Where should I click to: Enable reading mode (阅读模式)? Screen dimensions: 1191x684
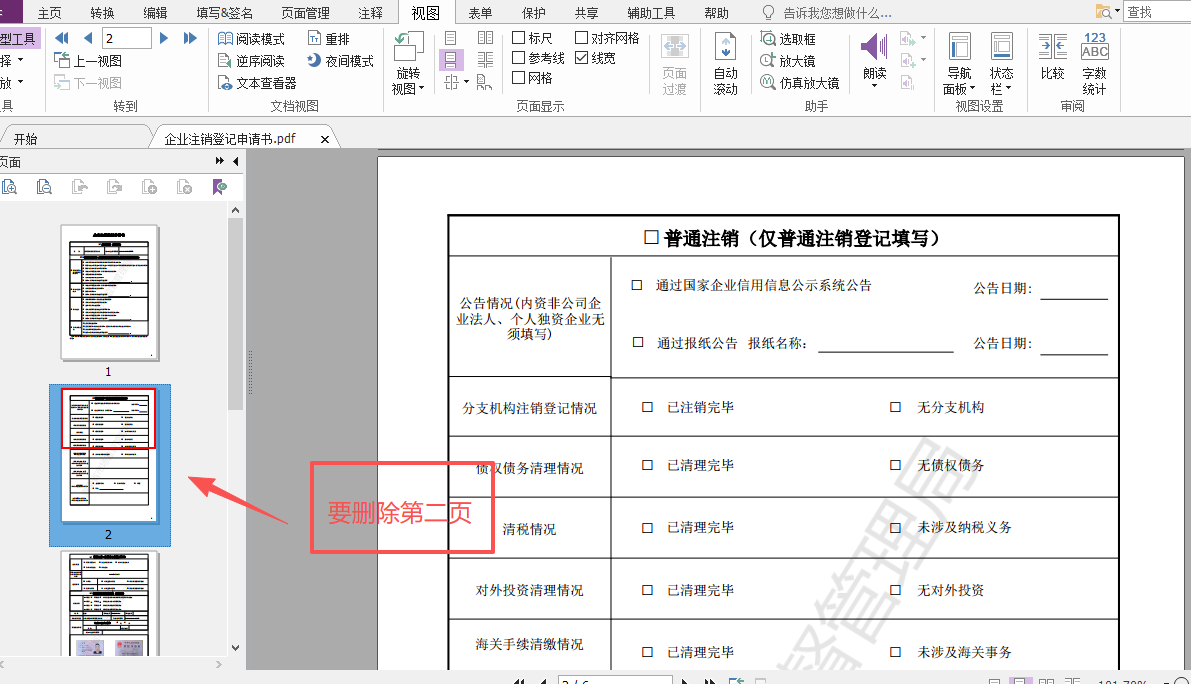point(251,39)
